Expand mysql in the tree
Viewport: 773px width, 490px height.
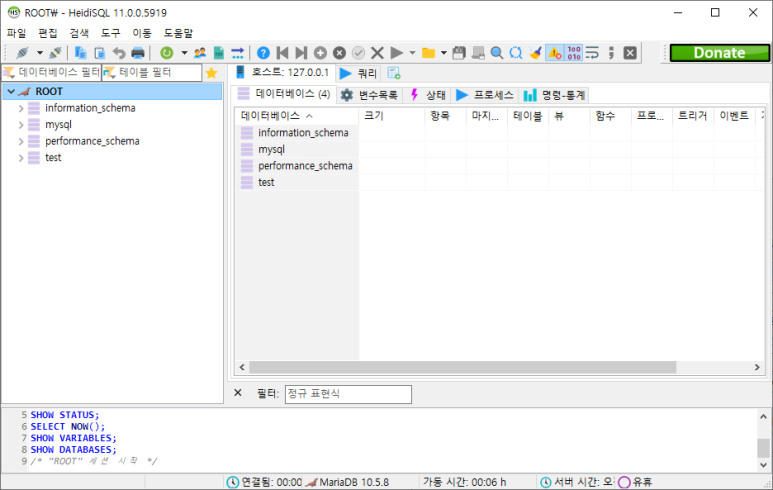tap(21, 125)
